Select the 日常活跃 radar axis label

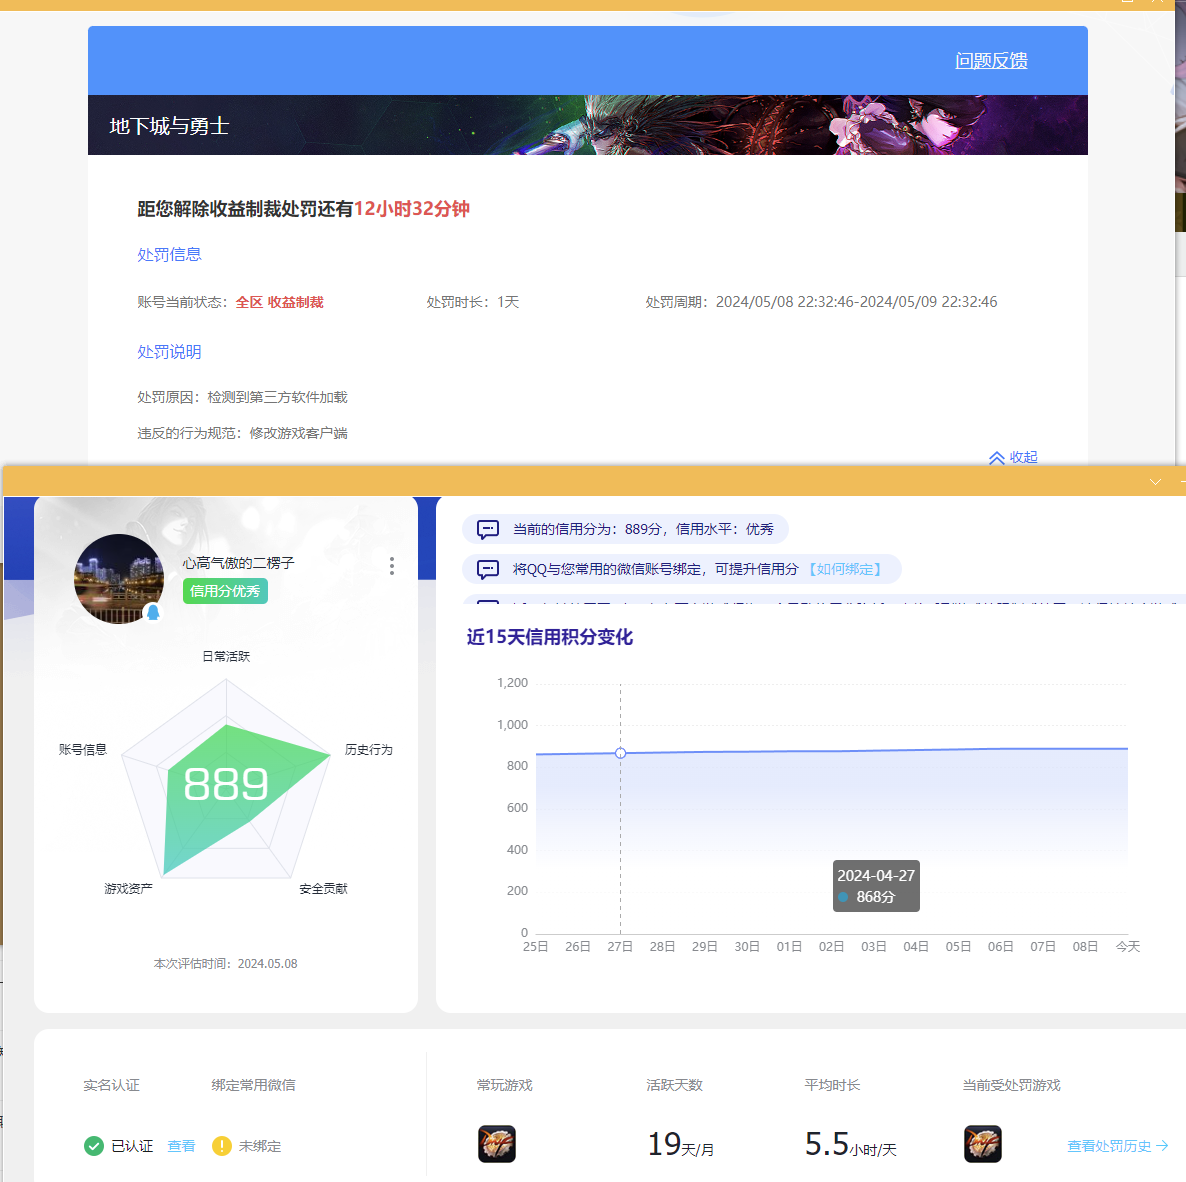pos(226,656)
